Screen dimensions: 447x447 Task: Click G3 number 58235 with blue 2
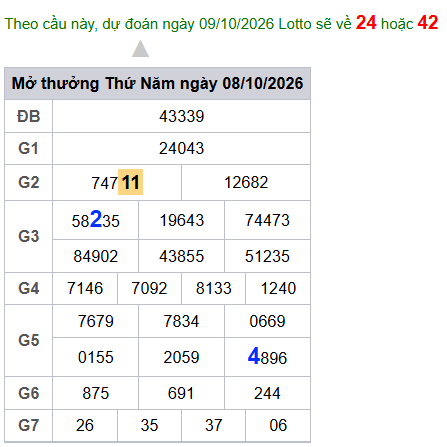pyautogui.click(x=95, y=220)
